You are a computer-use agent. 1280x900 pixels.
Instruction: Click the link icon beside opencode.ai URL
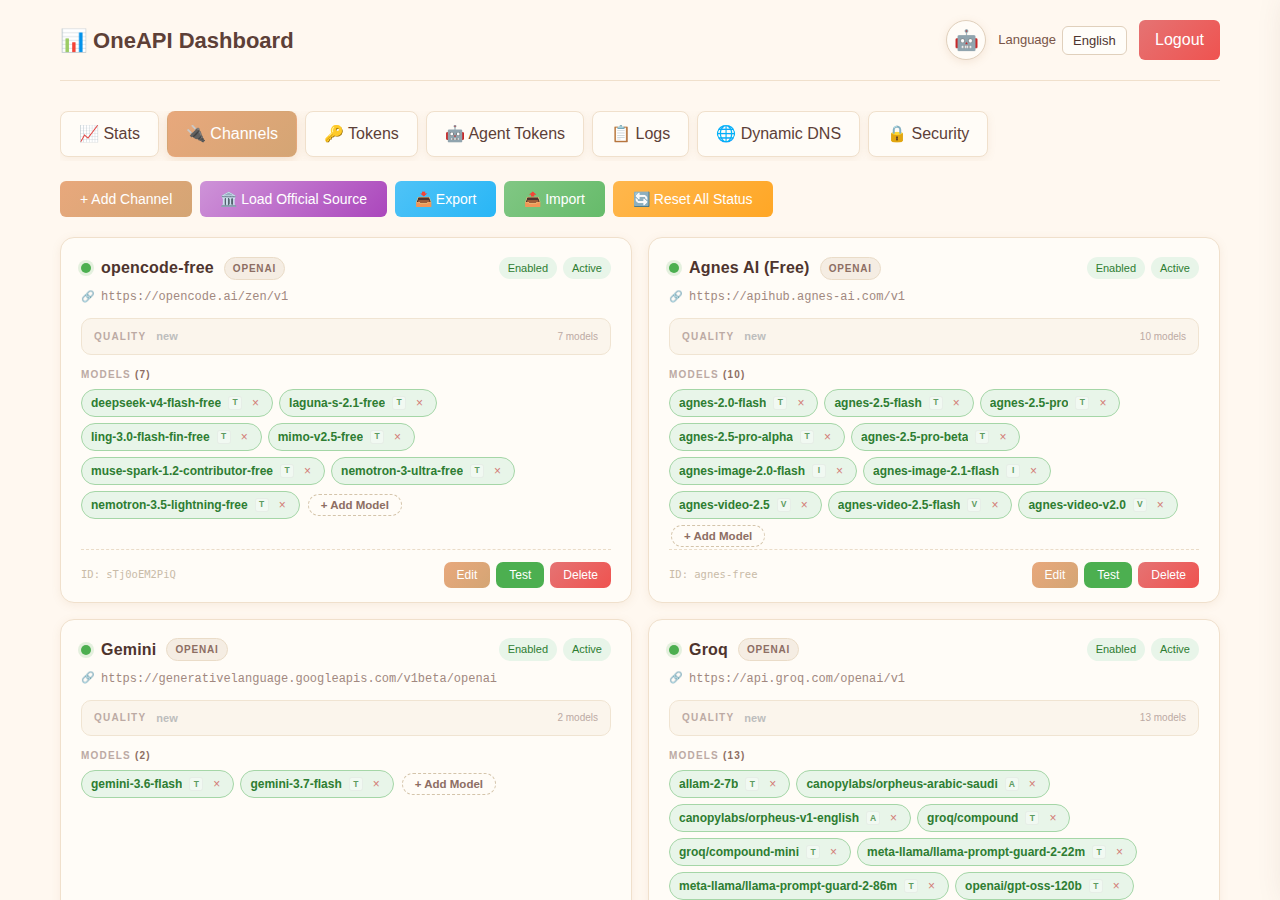tap(88, 296)
